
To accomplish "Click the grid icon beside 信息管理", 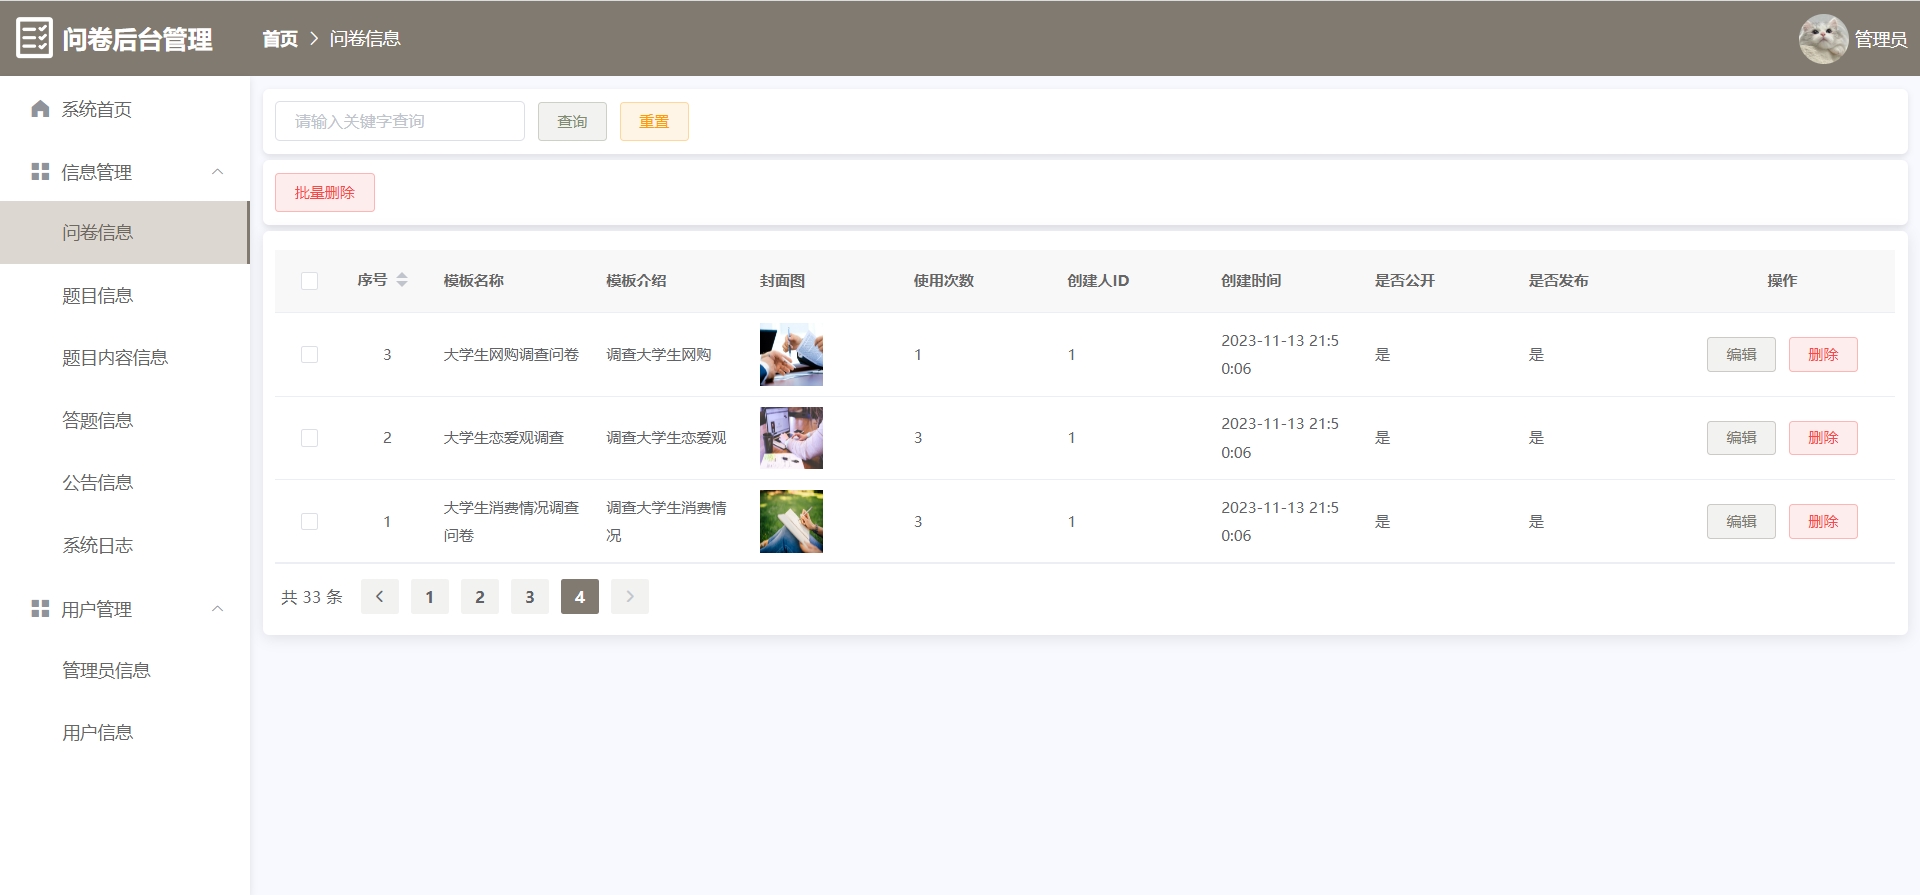I will click(x=40, y=172).
